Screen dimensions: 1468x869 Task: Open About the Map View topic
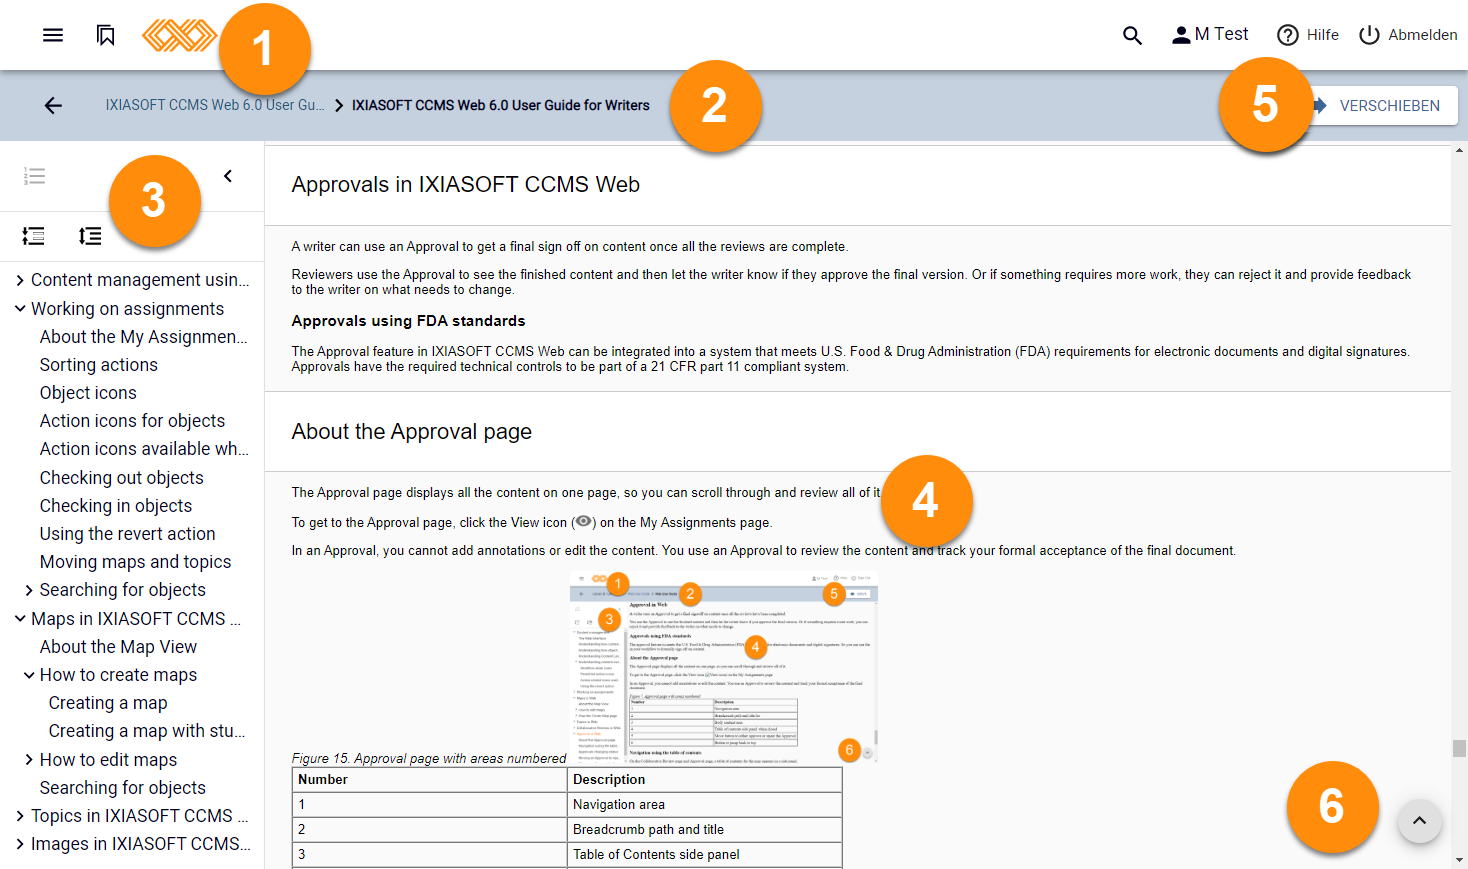pyautogui.click(x=118, y=647)
